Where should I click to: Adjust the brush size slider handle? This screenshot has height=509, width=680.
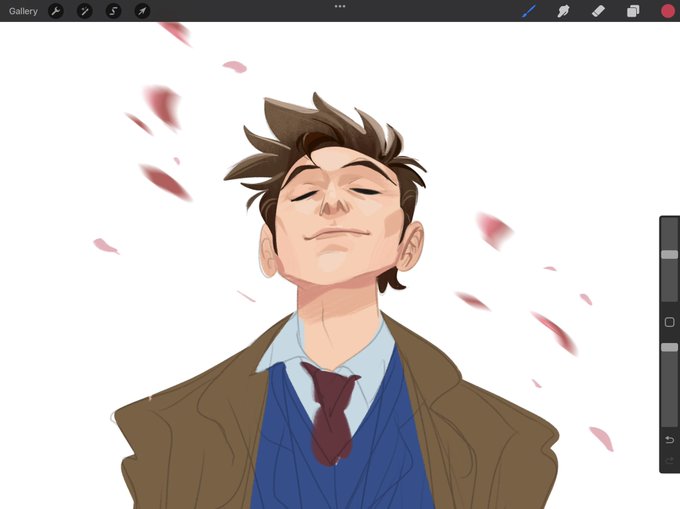point(670,254)
